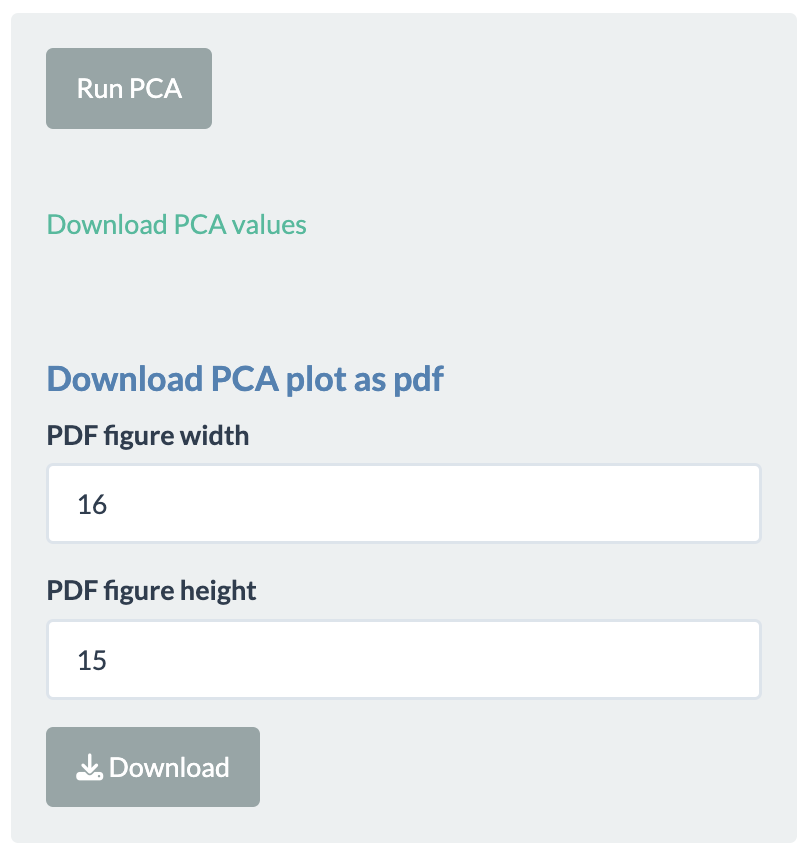Click the PDF figure height label

click(151, 591)
